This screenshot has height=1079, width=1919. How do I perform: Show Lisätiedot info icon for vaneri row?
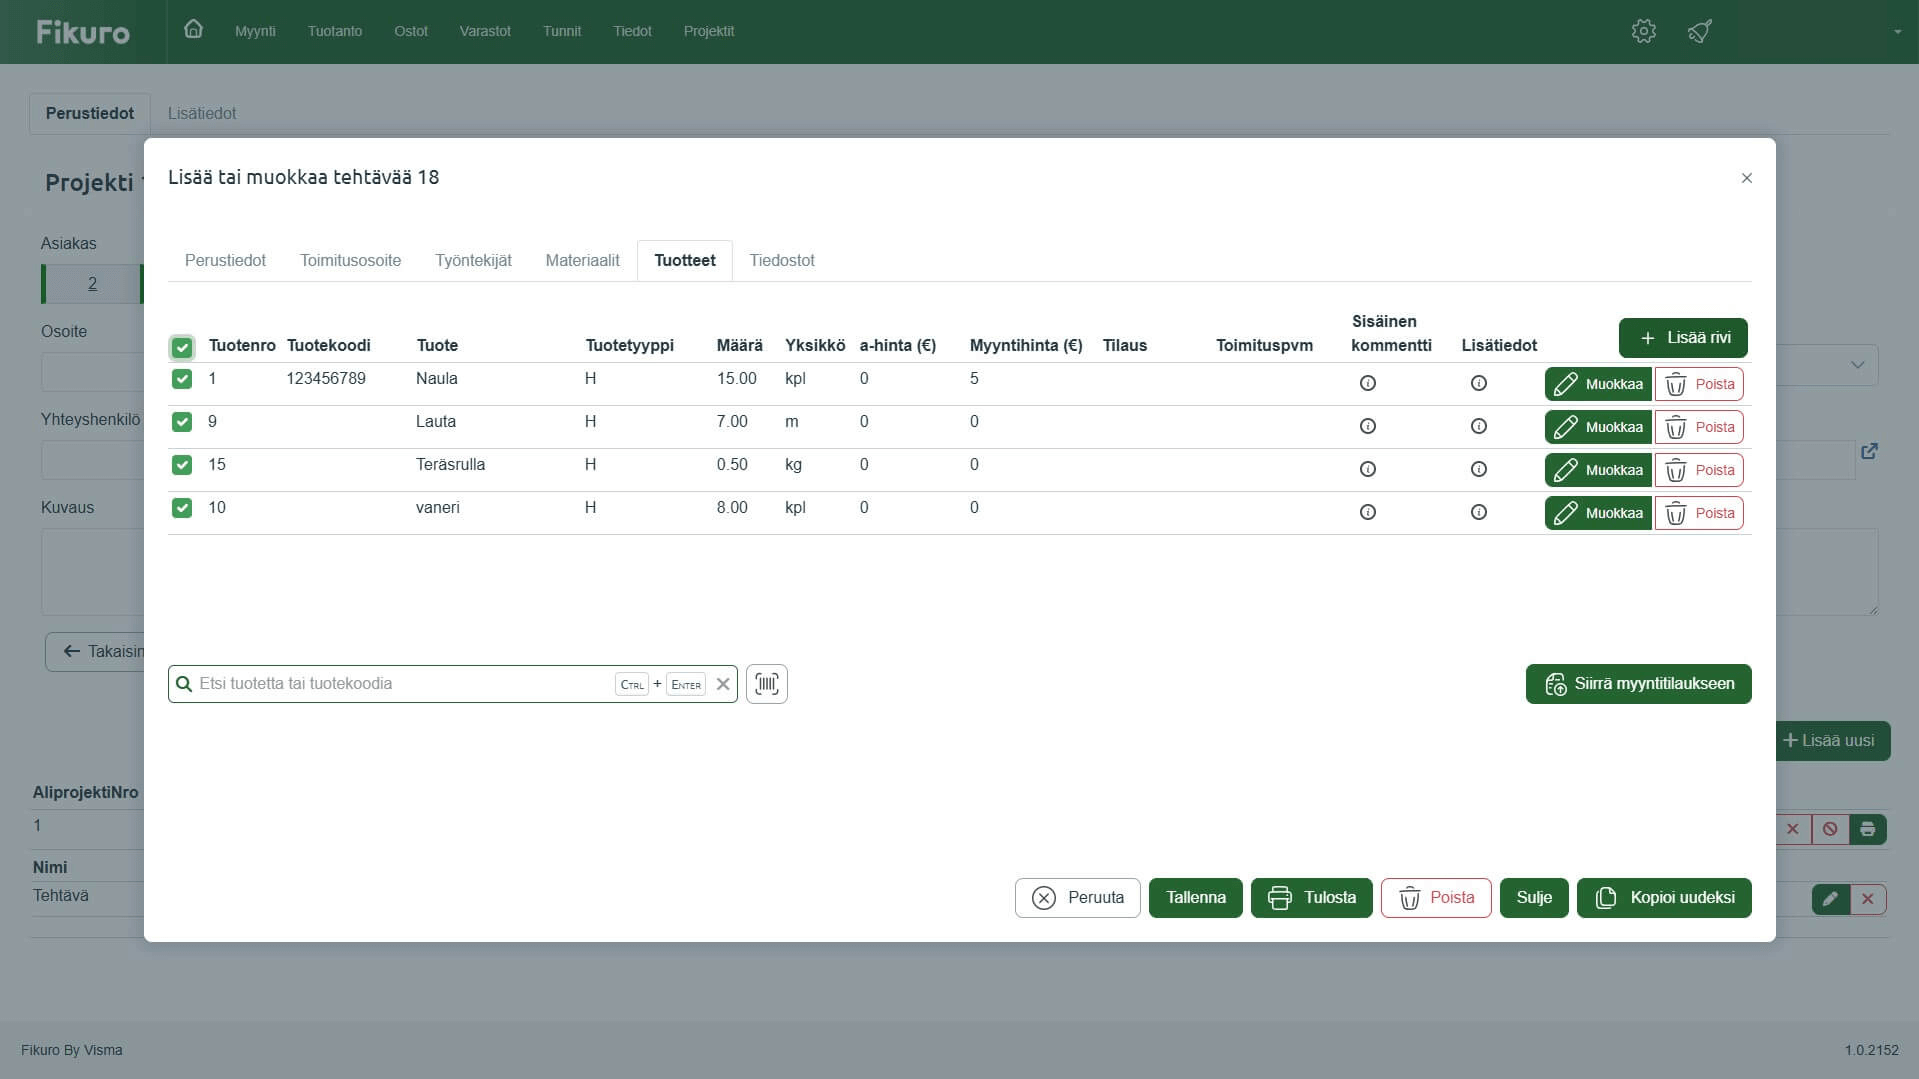pos(1478,512)
